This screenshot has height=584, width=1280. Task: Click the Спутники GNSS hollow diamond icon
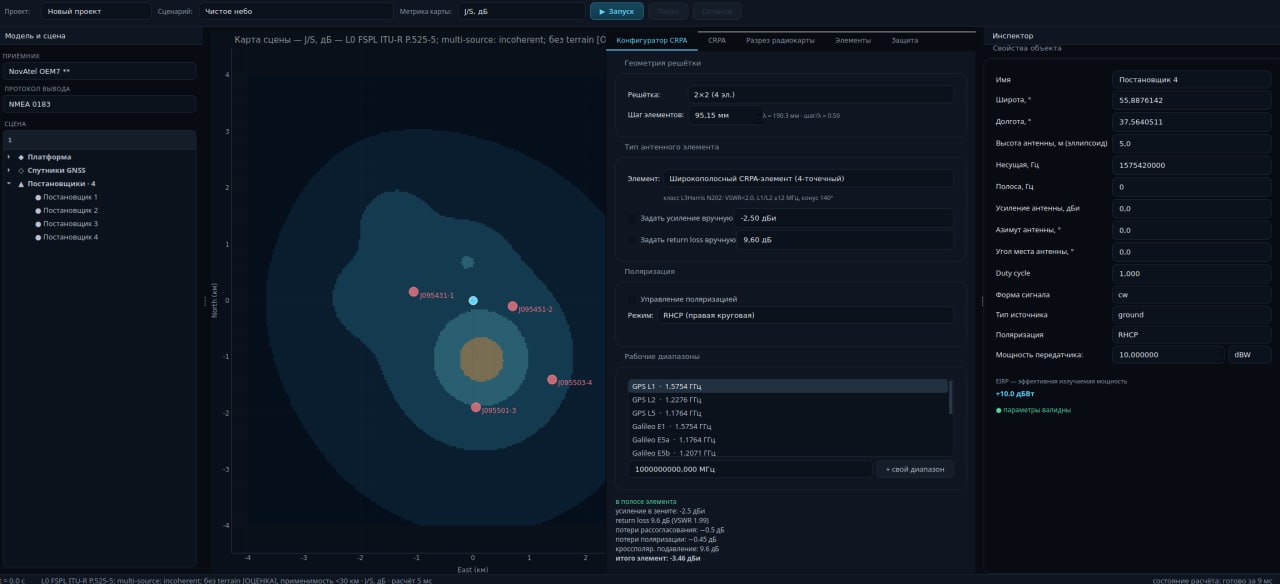coord(21,170)
